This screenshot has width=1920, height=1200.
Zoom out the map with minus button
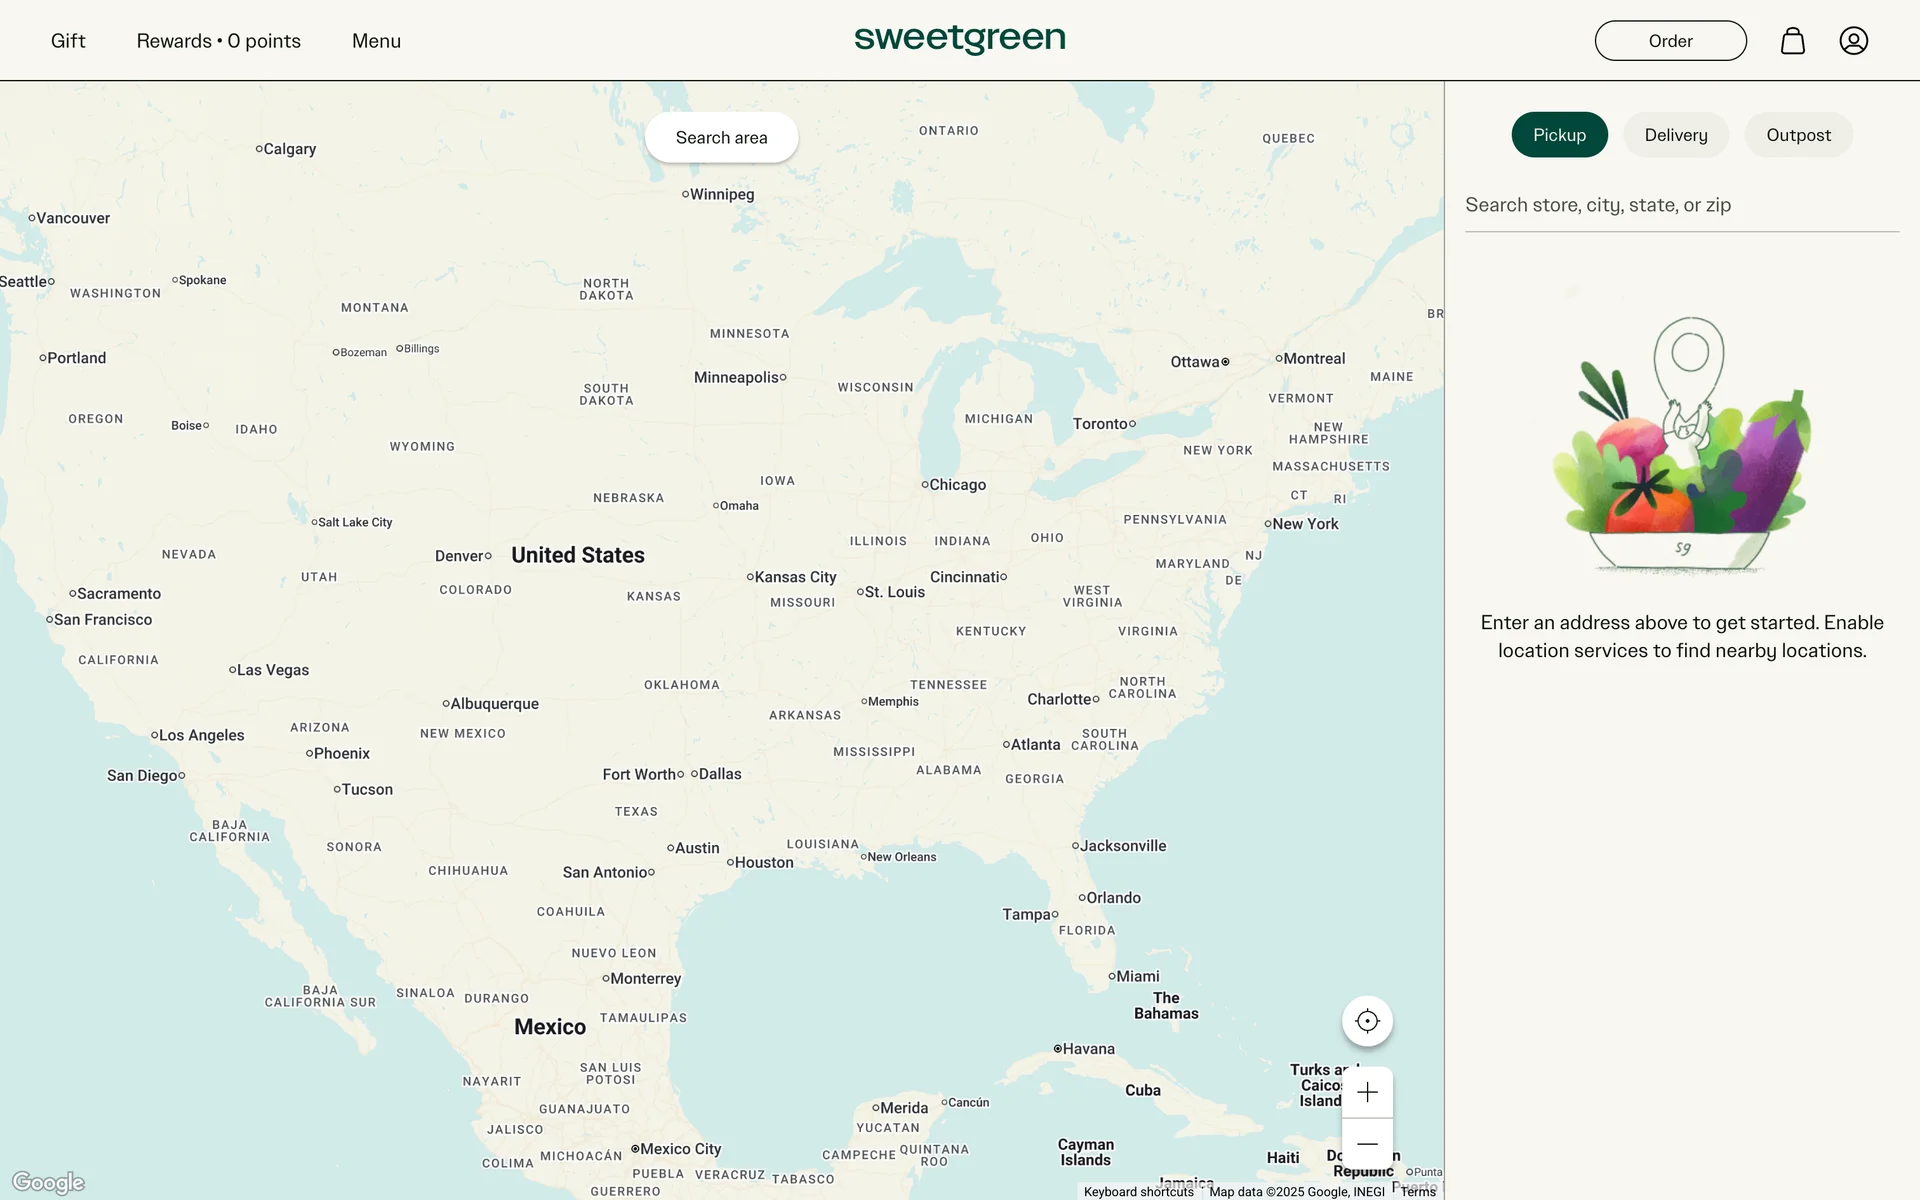click(1367, 1144)
